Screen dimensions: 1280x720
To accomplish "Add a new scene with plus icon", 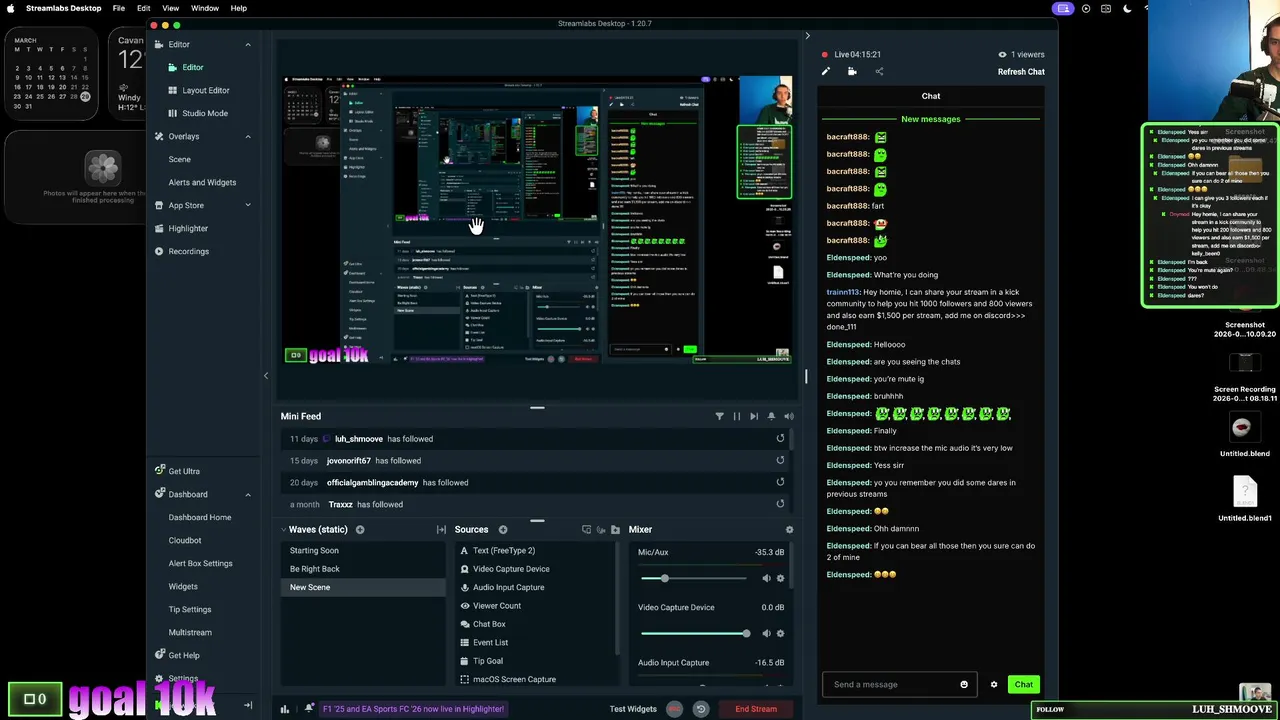I will click(360, 530).
